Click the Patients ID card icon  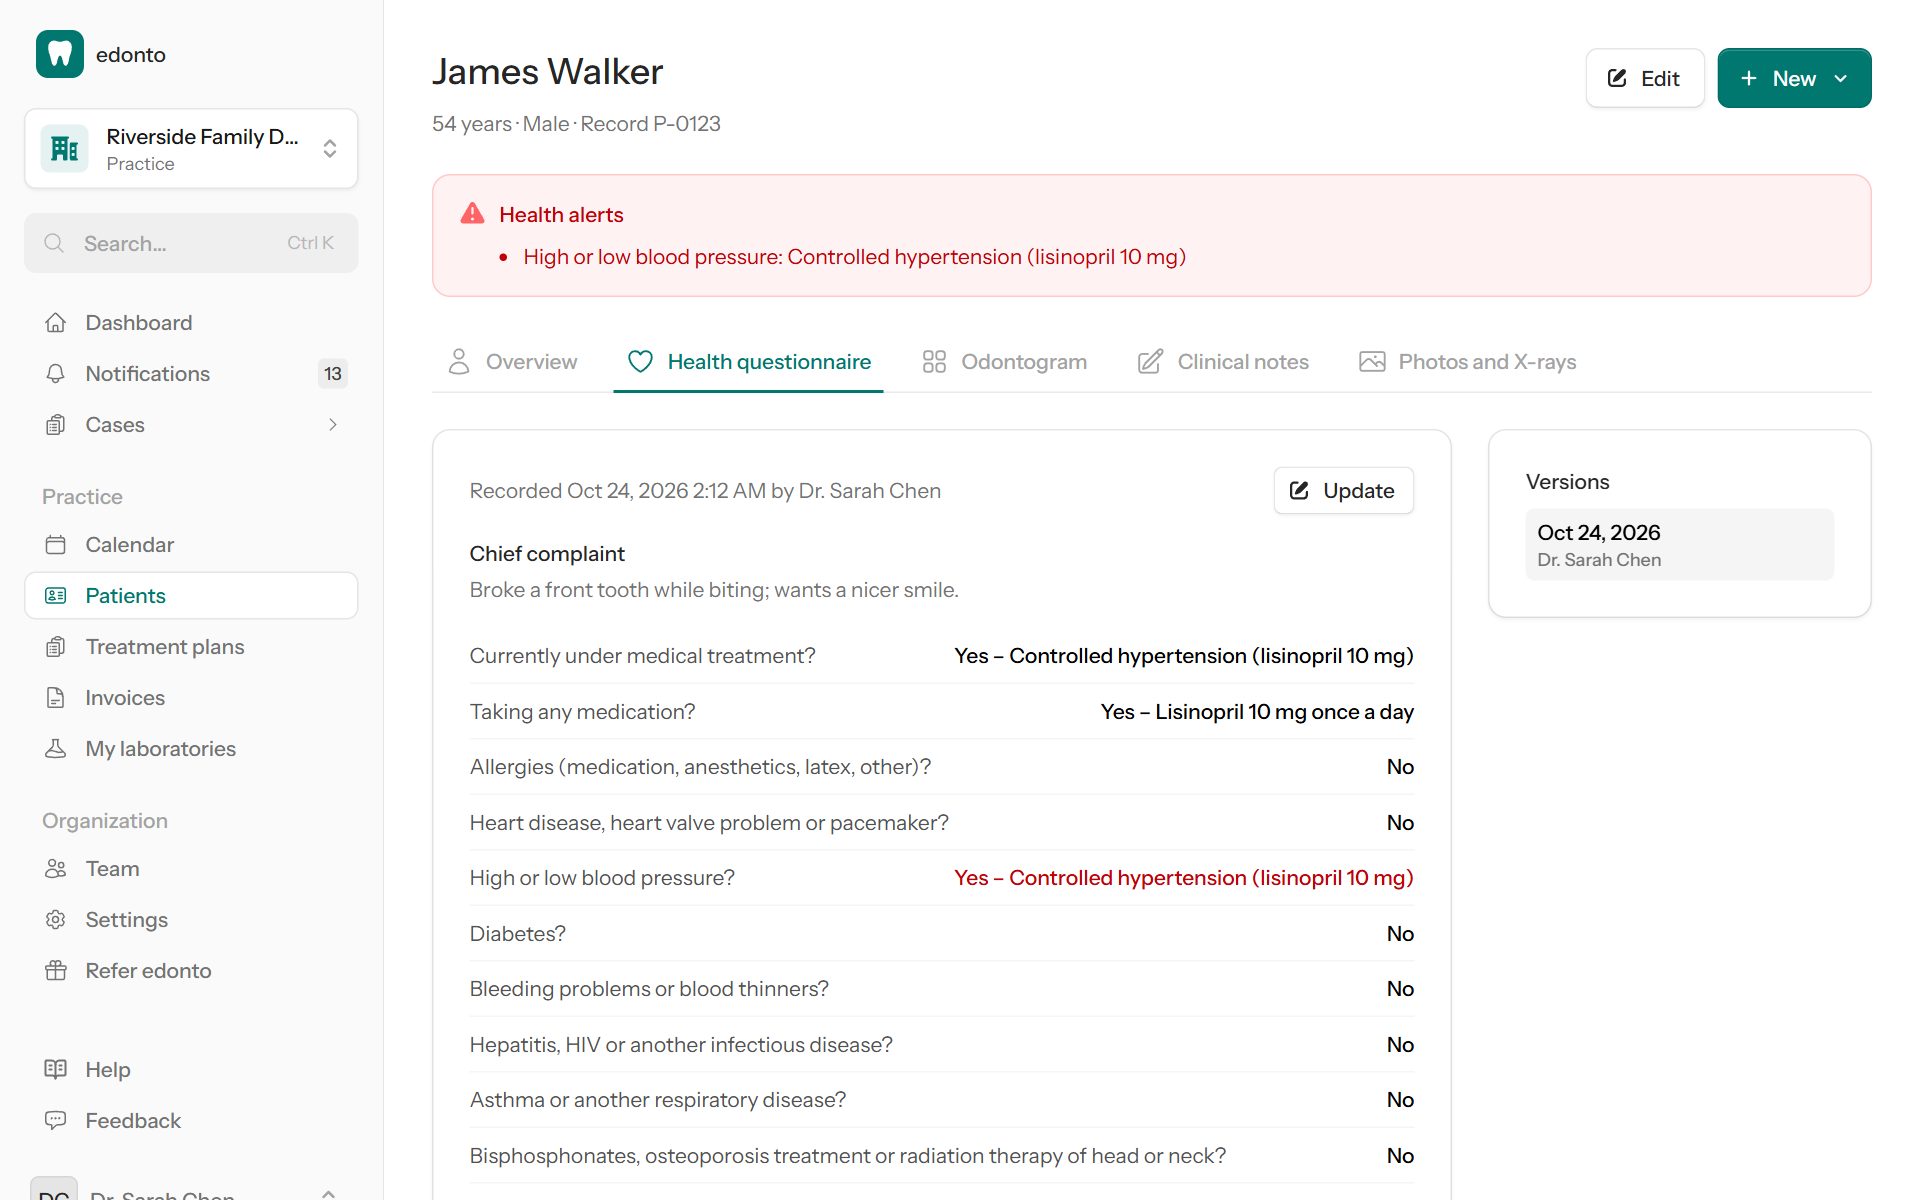[56, 596]
